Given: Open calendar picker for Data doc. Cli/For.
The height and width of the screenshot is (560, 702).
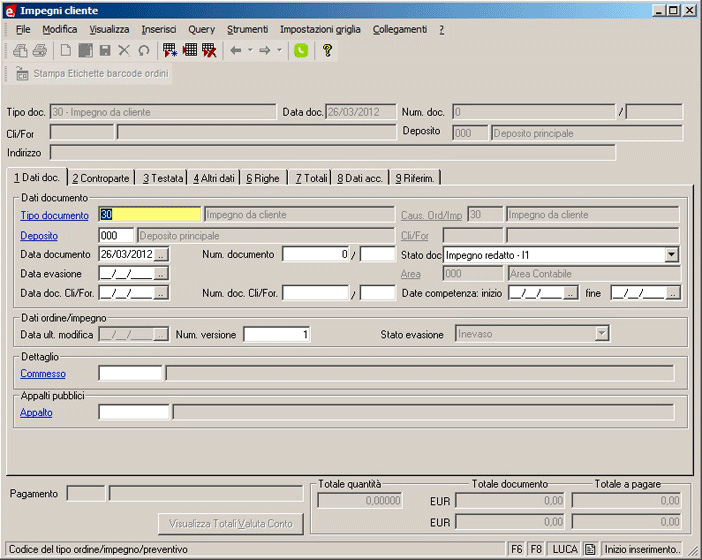Looking at the screenshot, I should coord(161,293).
